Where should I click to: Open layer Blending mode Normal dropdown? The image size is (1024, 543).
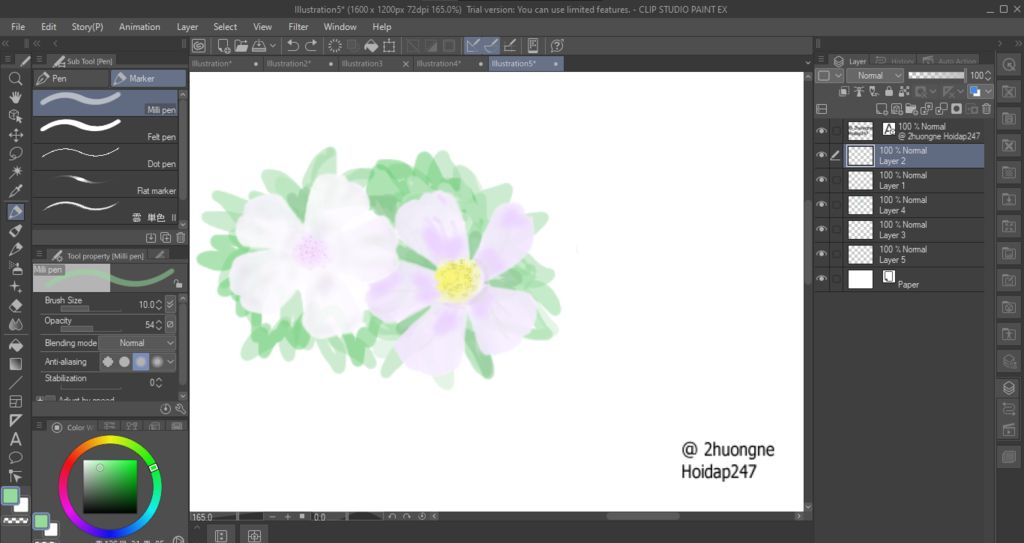tap(875, 76)
